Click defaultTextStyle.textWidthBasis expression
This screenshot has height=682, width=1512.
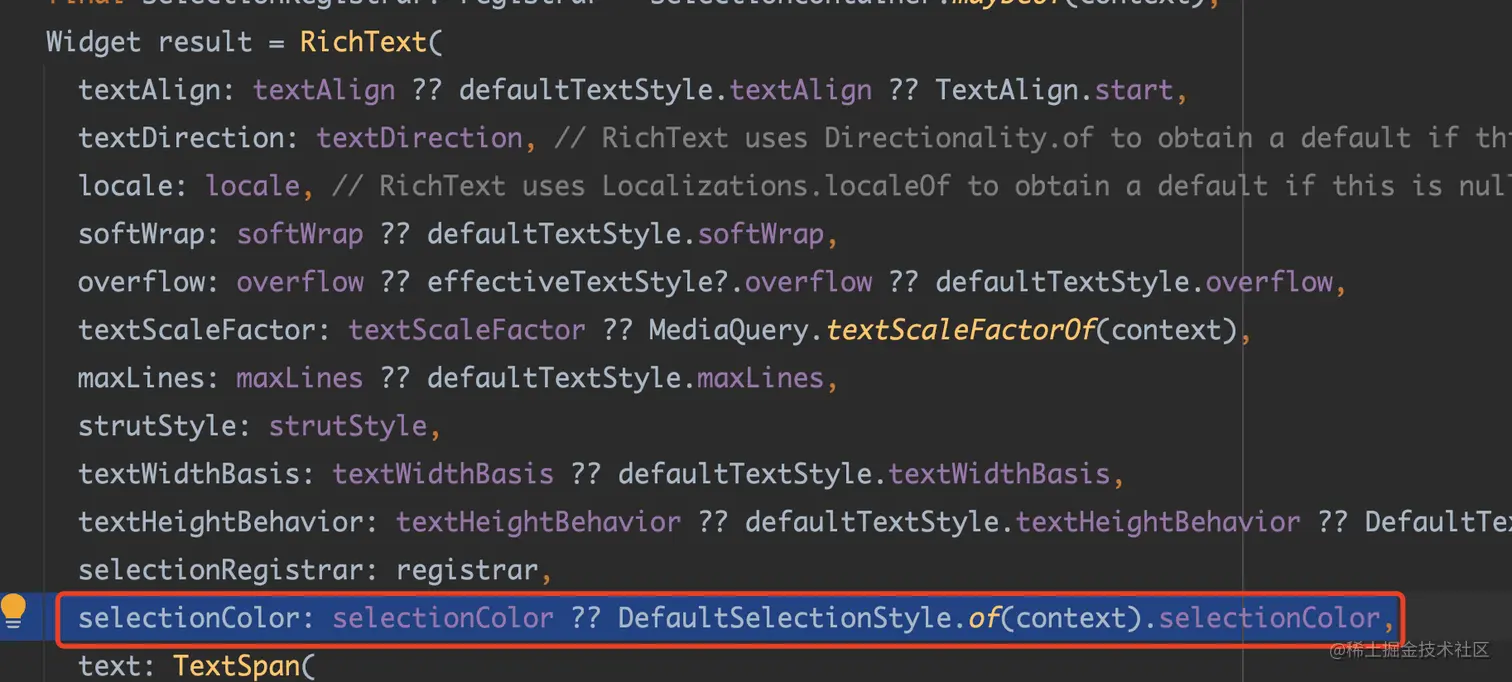[864, 474]
